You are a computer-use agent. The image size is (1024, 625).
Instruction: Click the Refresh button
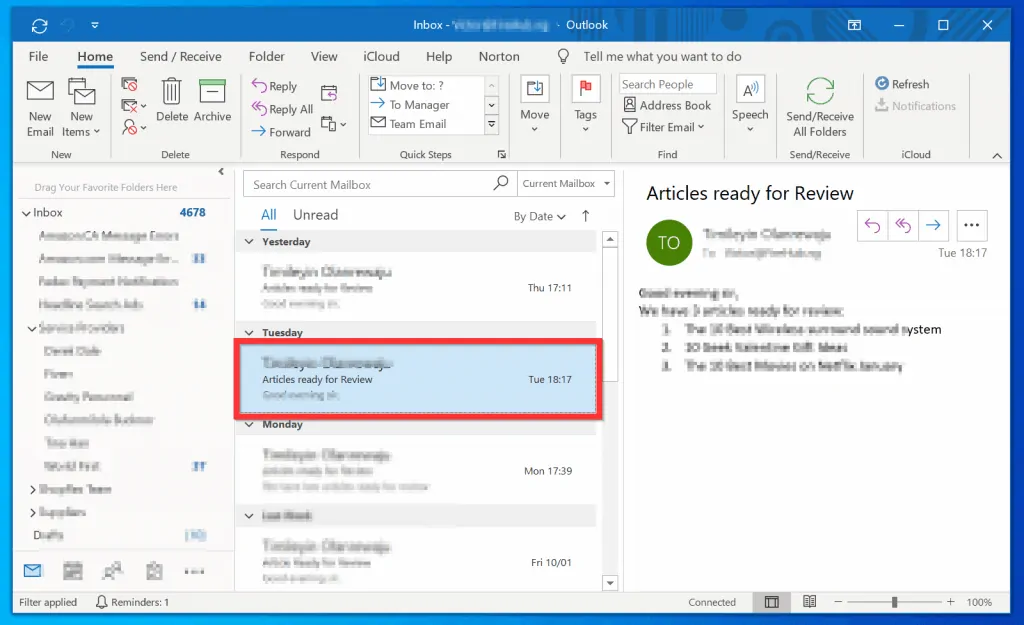tap(901, 83)
